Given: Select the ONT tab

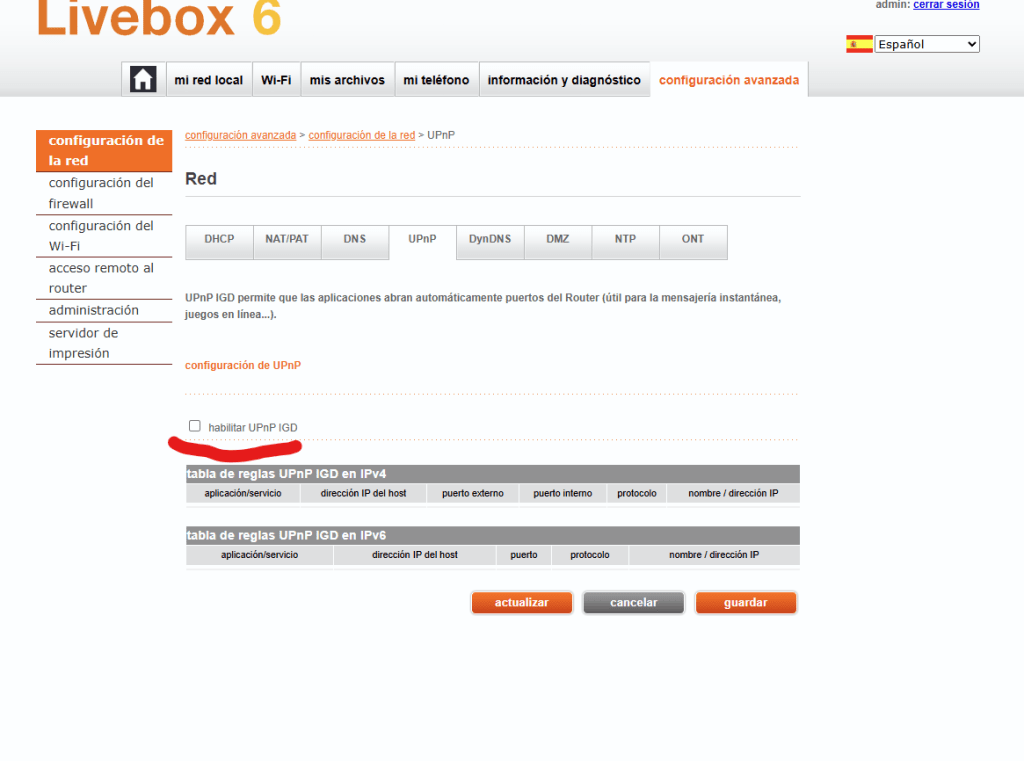Looking at the screenshot, I should (x=693, y=240).
